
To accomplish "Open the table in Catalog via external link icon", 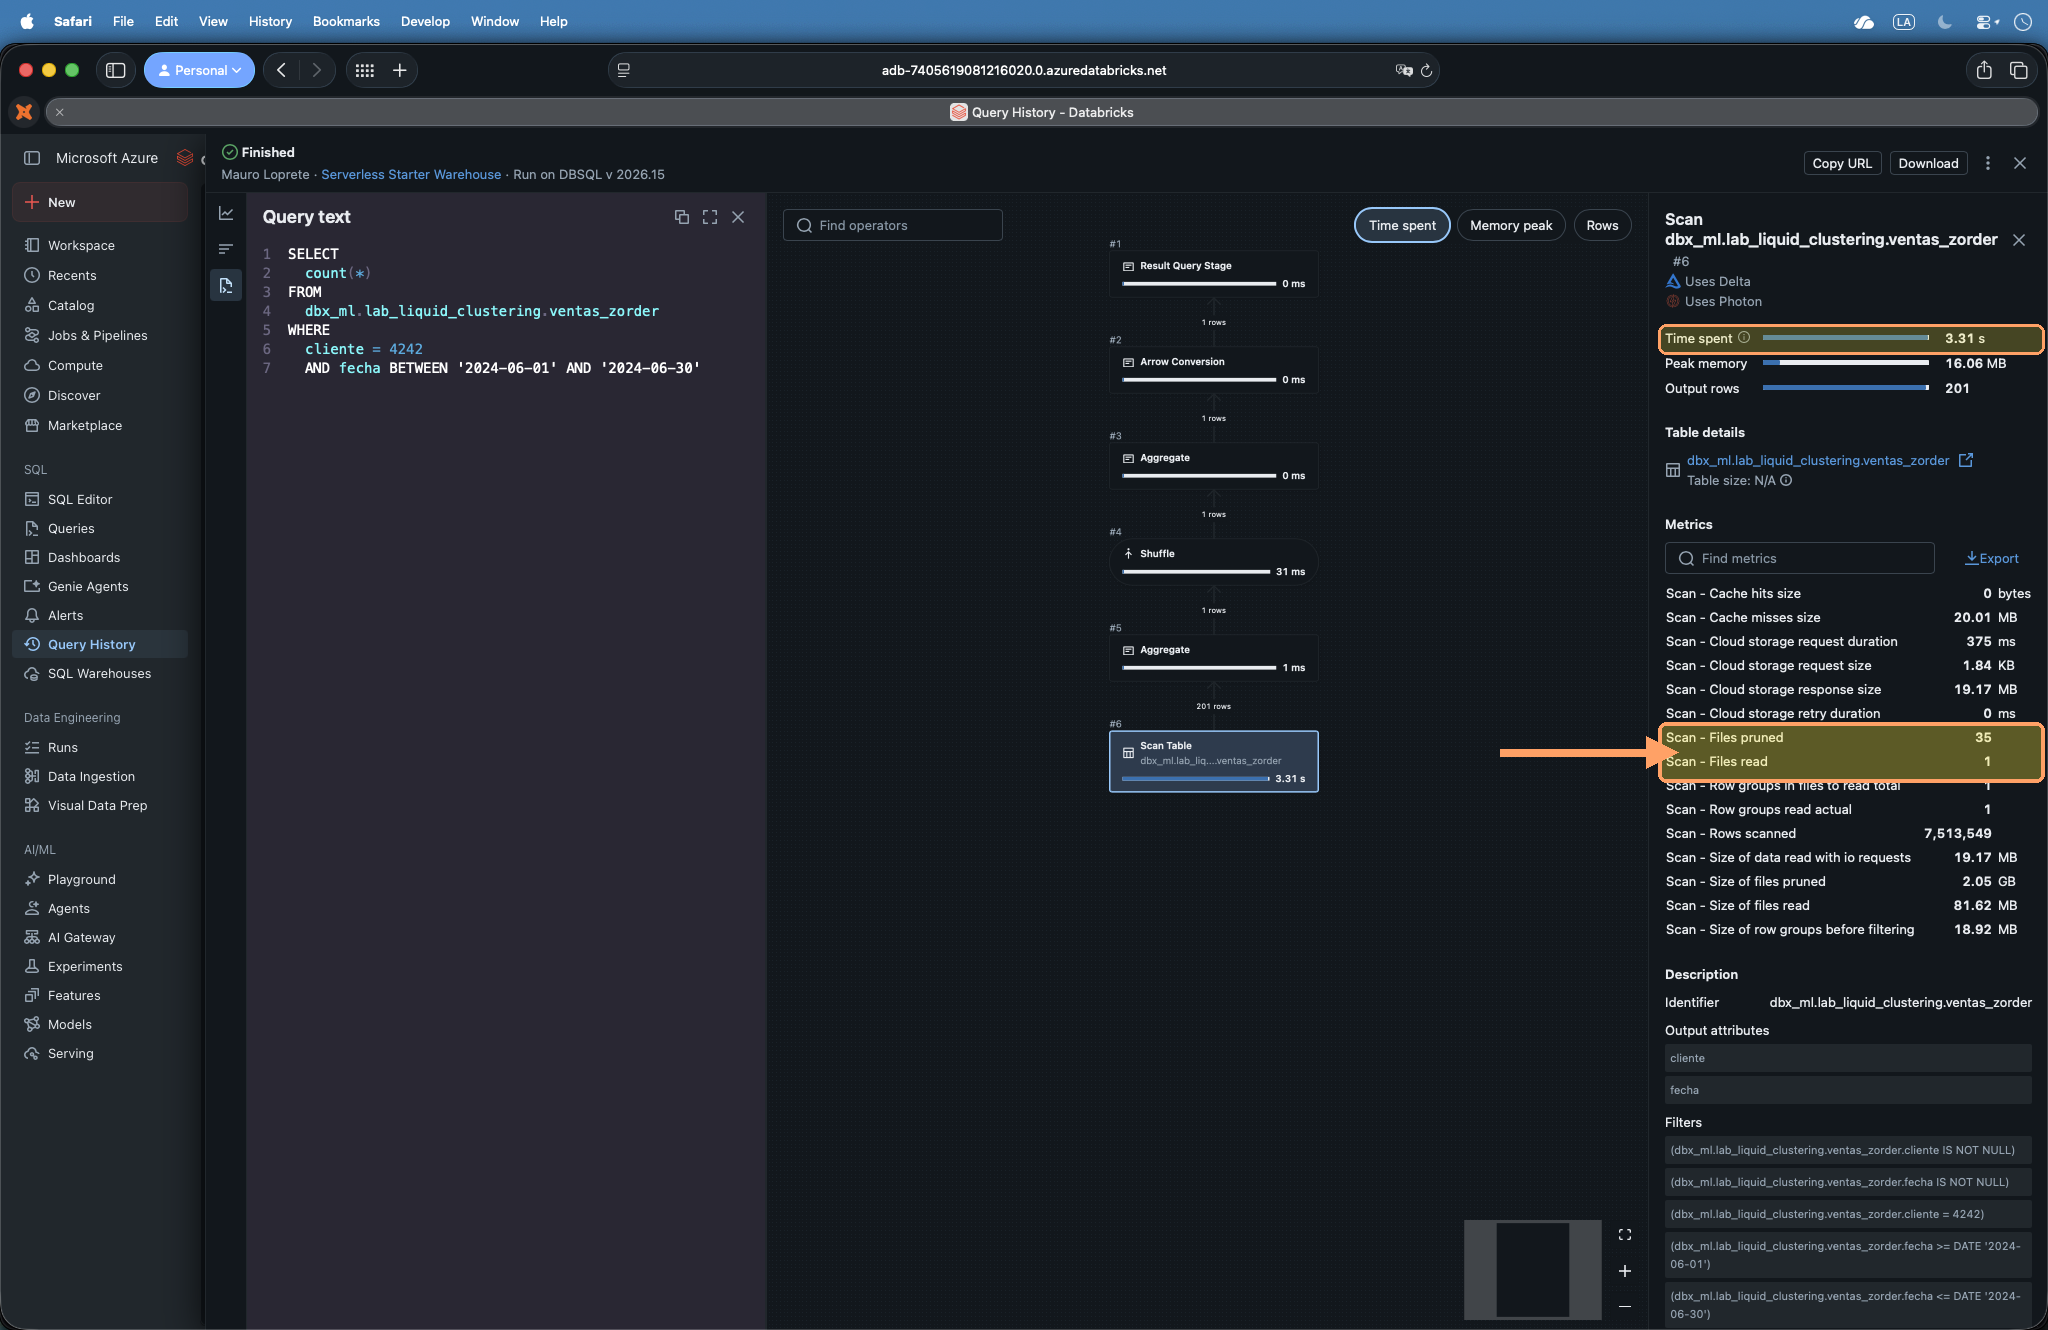I will click(x=1966, y=460).
